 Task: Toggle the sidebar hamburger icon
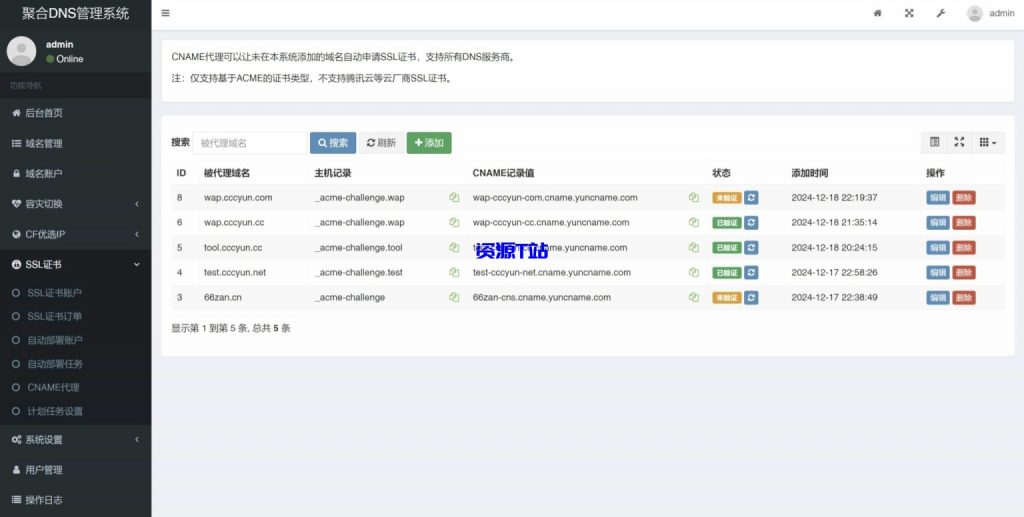tap(165, 13)
